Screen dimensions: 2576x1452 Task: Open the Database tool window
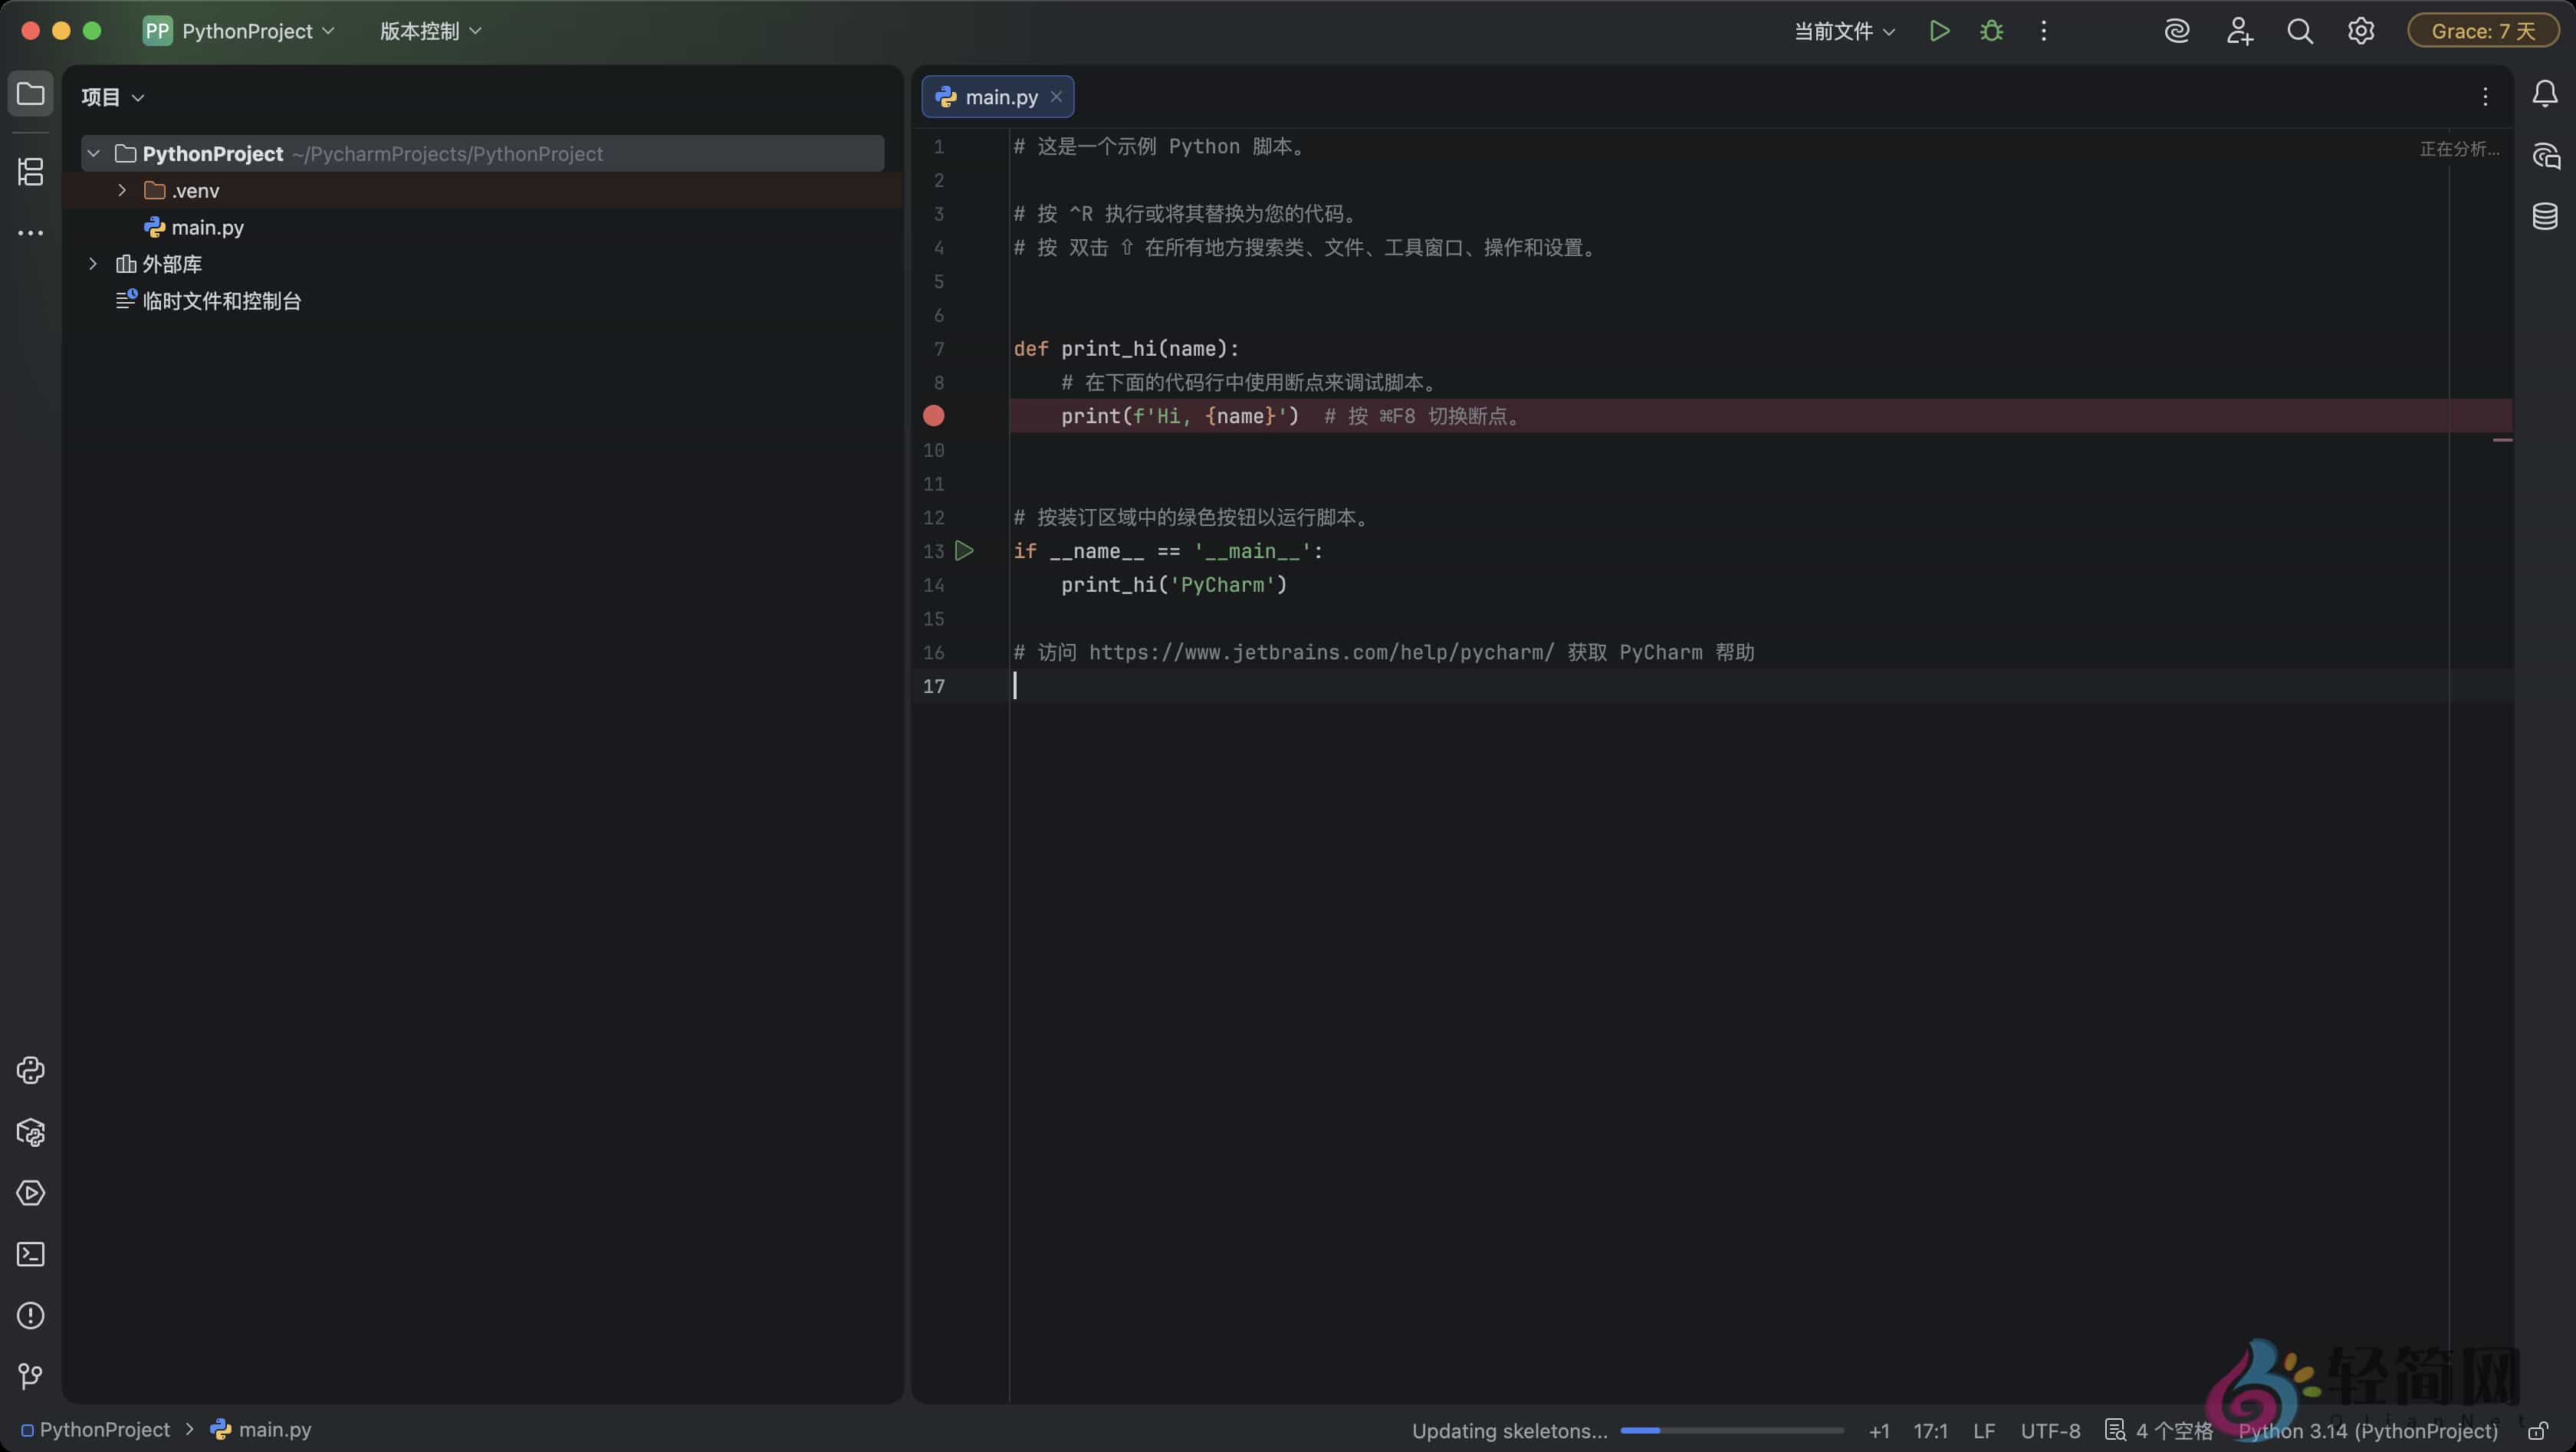coord(2546,216)
